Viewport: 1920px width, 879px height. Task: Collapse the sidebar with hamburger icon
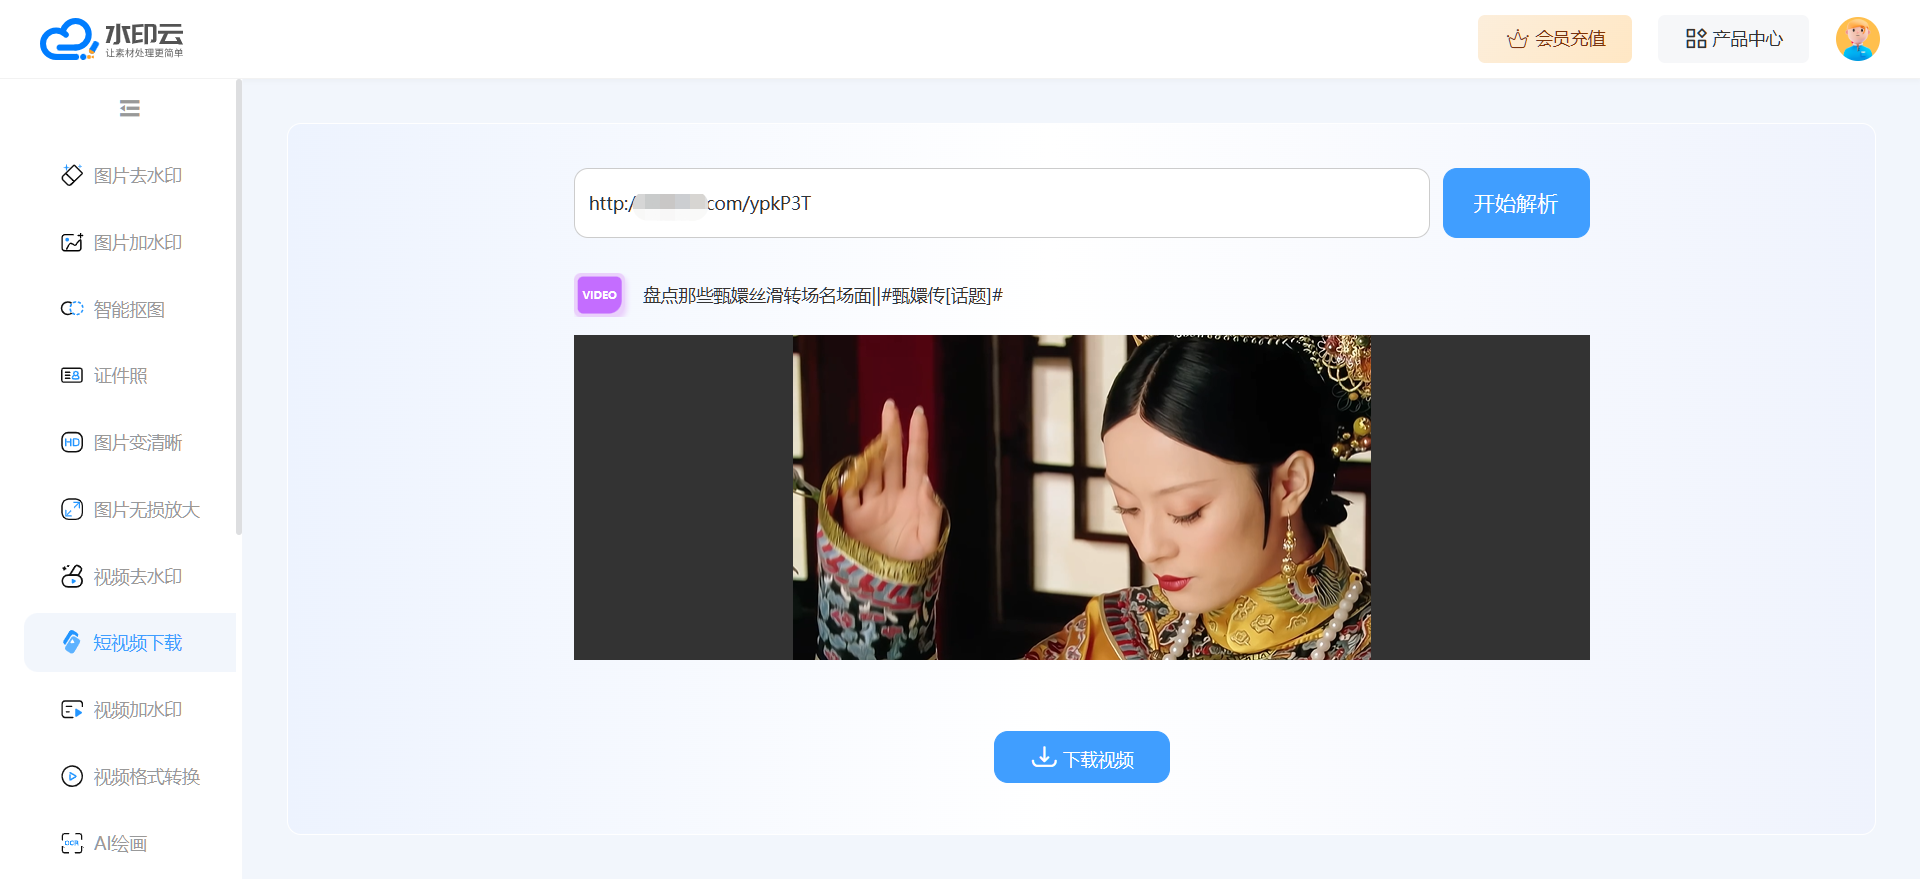pos(129,108)
